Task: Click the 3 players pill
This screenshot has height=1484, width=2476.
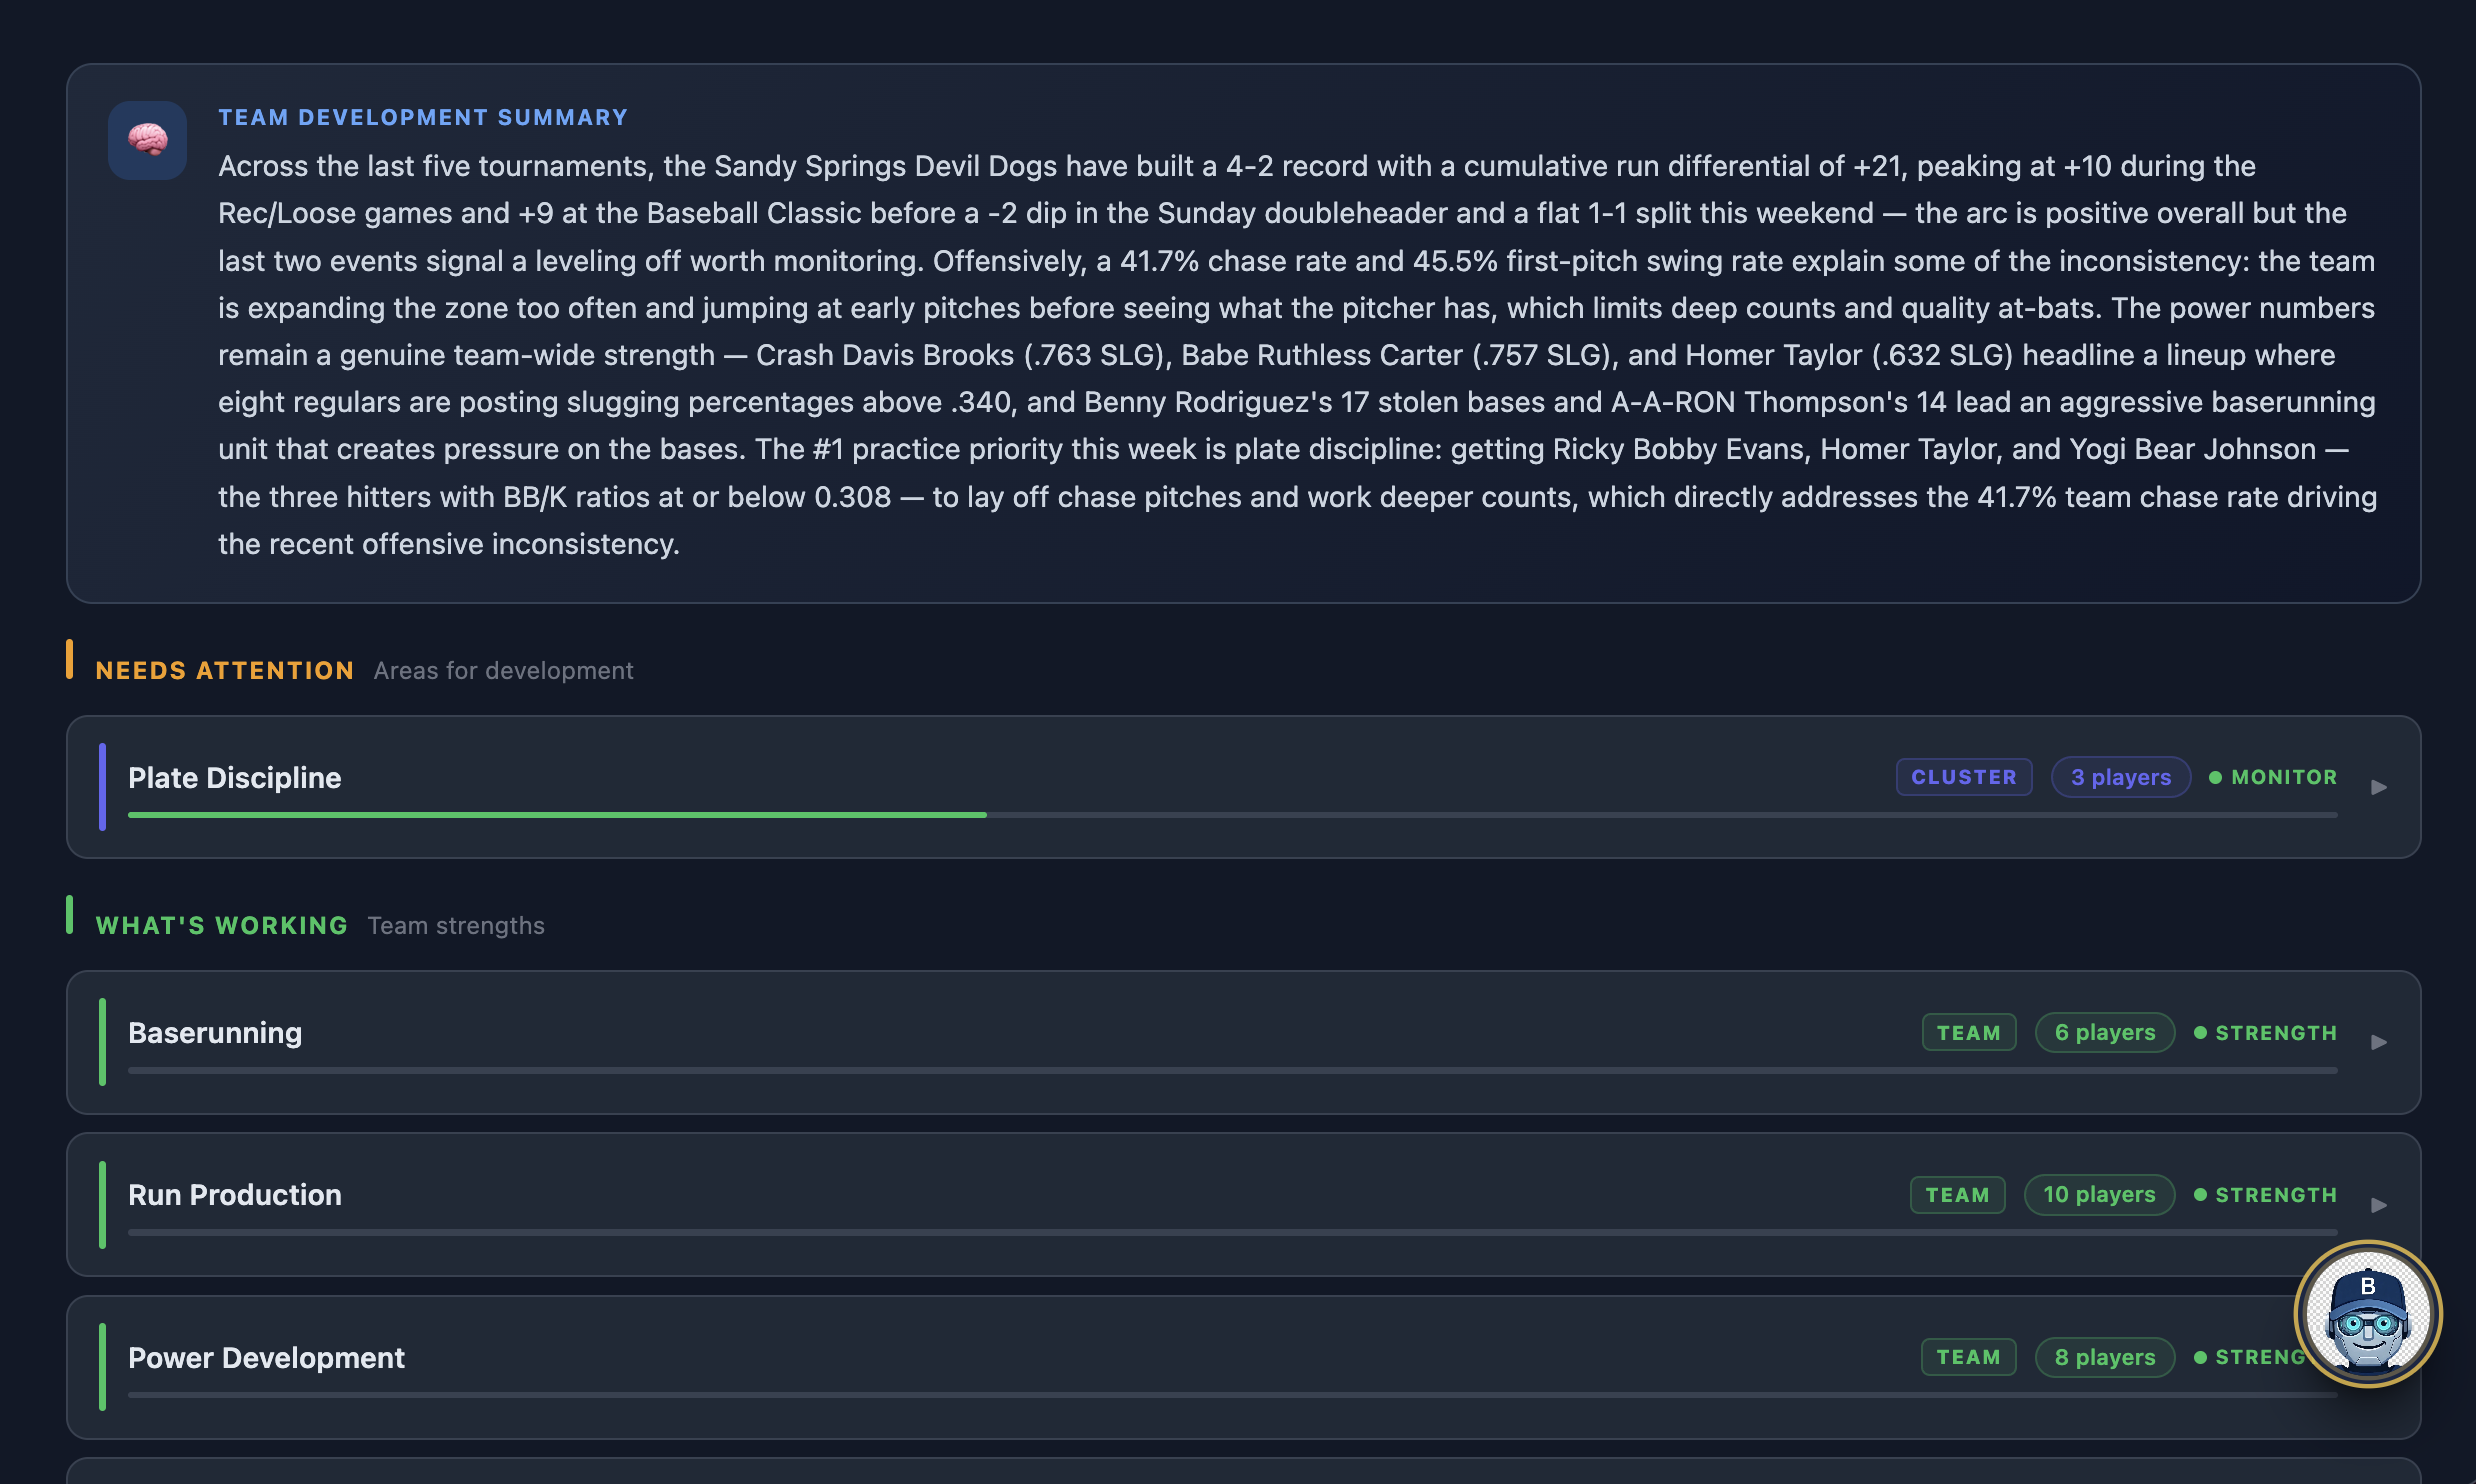Action: (2120, 777)
